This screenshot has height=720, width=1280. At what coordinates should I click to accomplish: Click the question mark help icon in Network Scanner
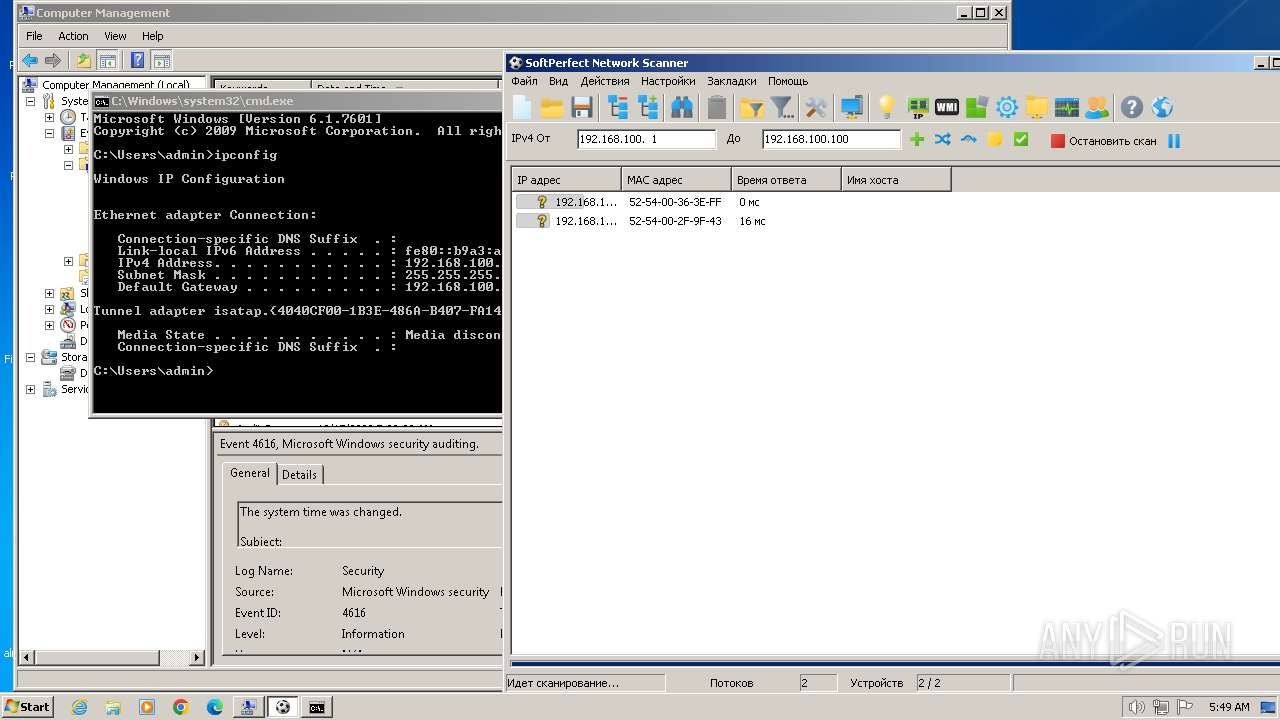click(x=1131, y=107)
